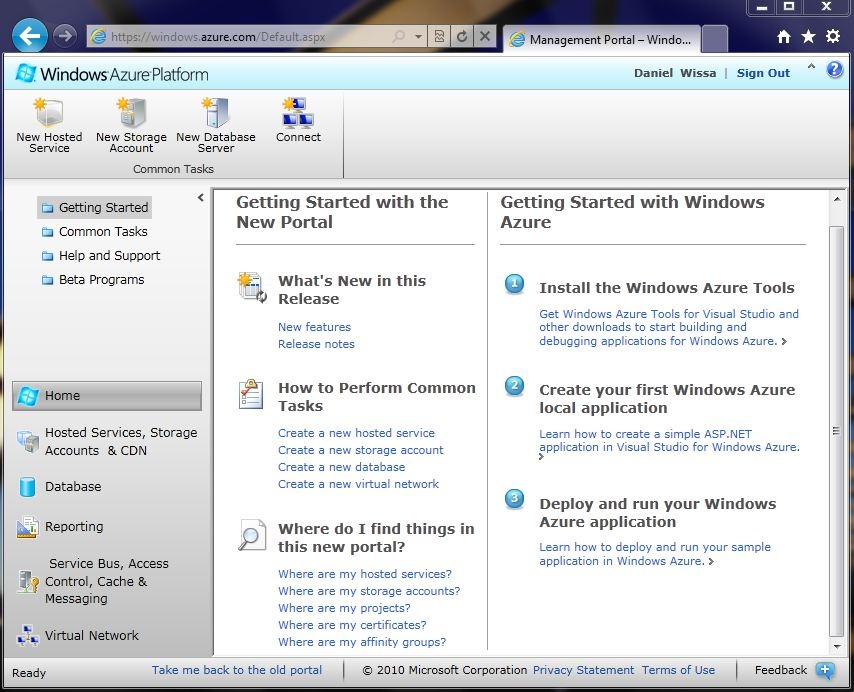
Task: Collapse the ribbon with the up caret
Action: coord(811,67)
